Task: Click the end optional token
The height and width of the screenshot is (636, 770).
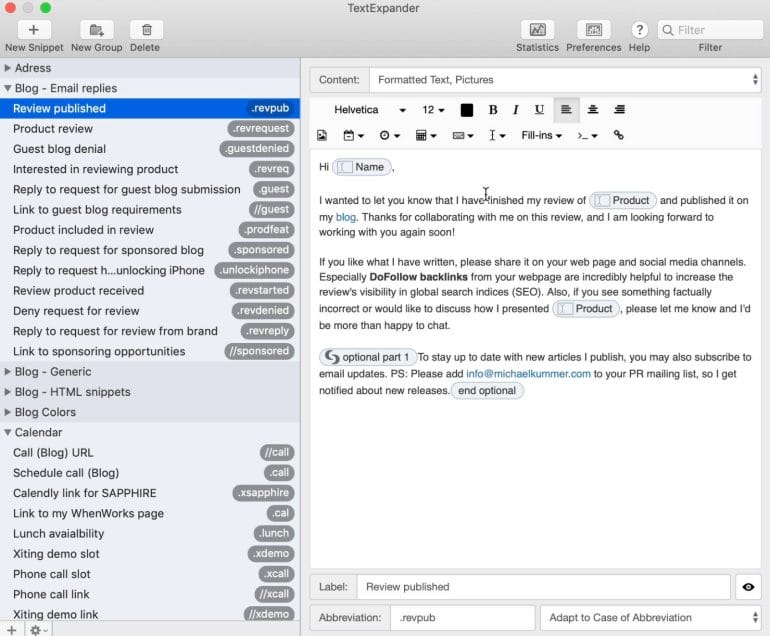Action: tap(487, 390)
